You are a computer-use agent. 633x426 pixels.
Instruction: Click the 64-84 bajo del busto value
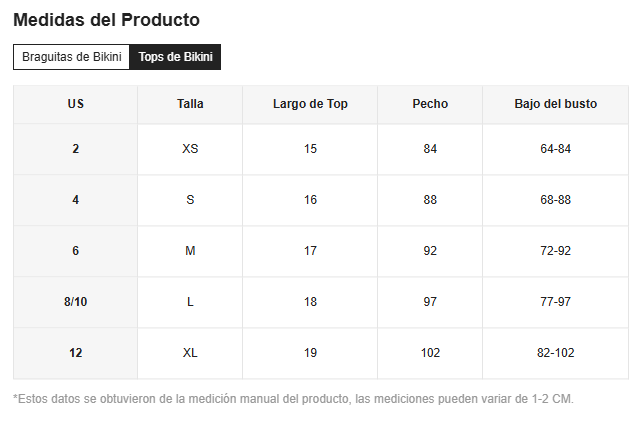pos(555,149)
